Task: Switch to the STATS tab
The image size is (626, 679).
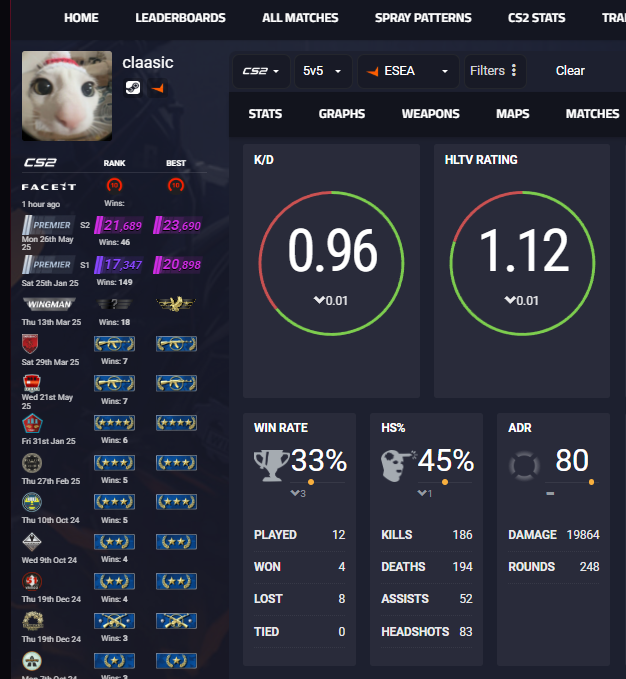Action: pos(265,114)
